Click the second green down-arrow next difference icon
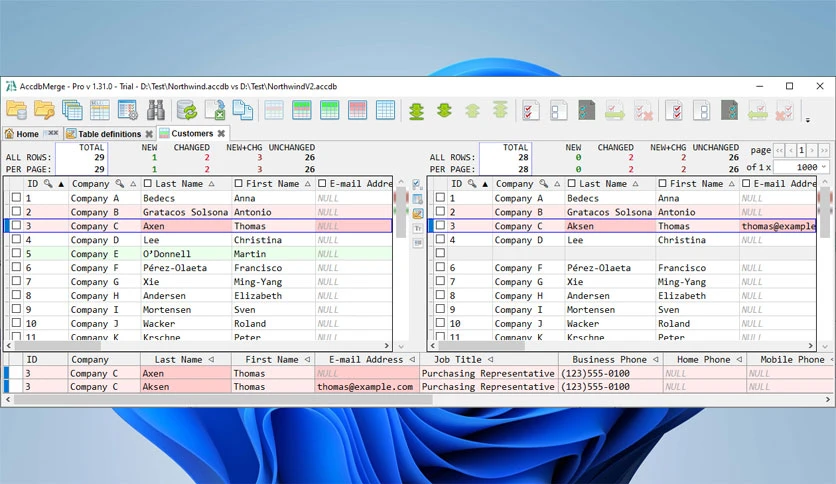Viewport: 836px width, 484px height. (444, 110)
